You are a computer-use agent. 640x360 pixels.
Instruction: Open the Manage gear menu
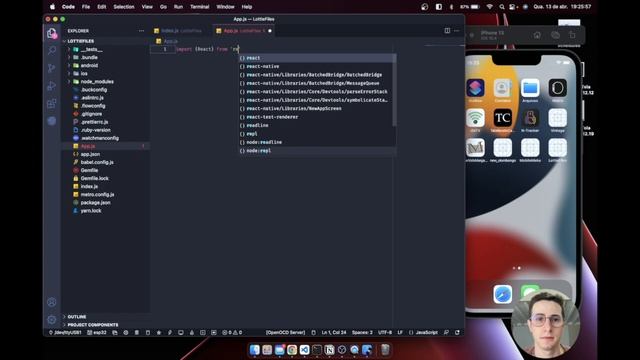[51, 320]
